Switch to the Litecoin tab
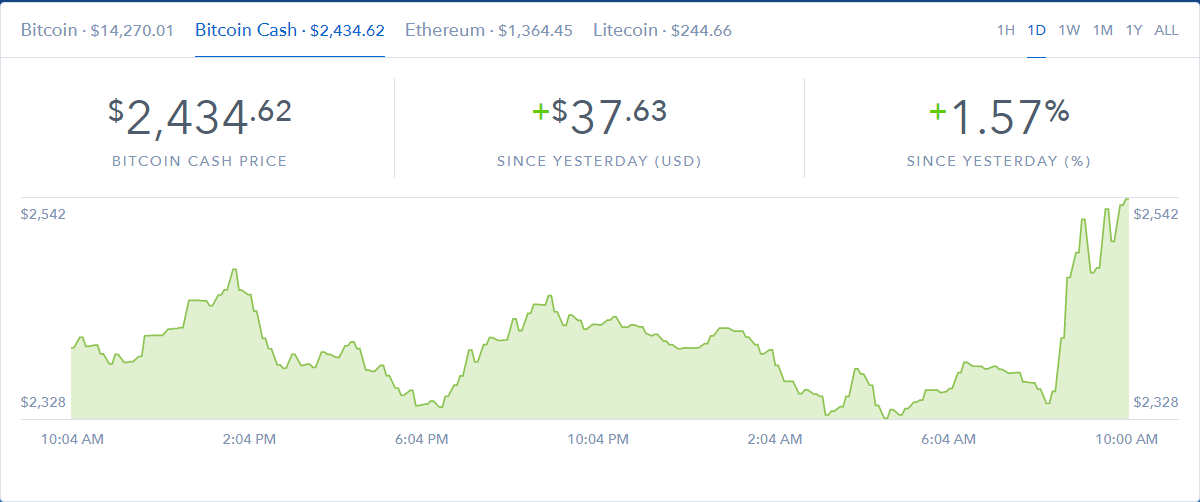1200x502 pixels. point(662,30)
